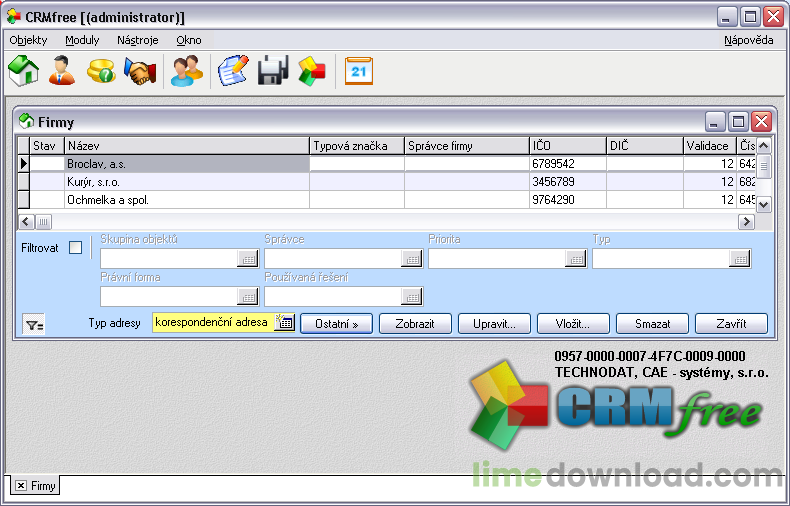Click the CRMfree application title bar icon

[x=14, y=17]
